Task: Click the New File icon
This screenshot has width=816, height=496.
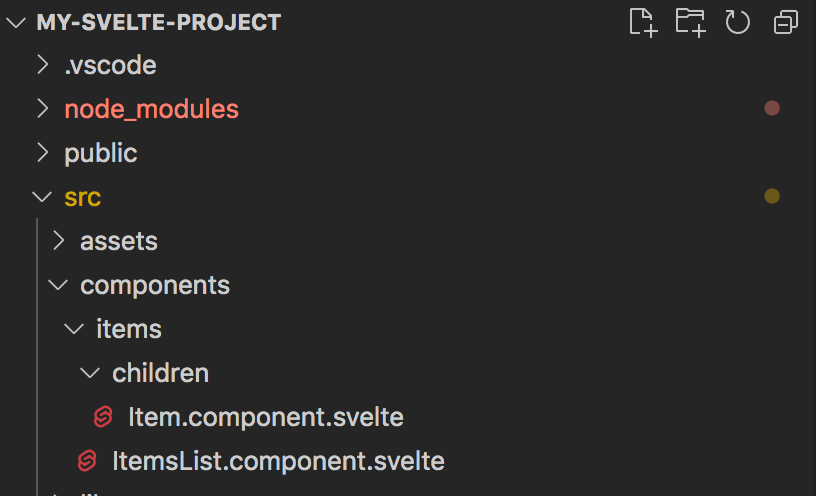Action: click(643, 22)
